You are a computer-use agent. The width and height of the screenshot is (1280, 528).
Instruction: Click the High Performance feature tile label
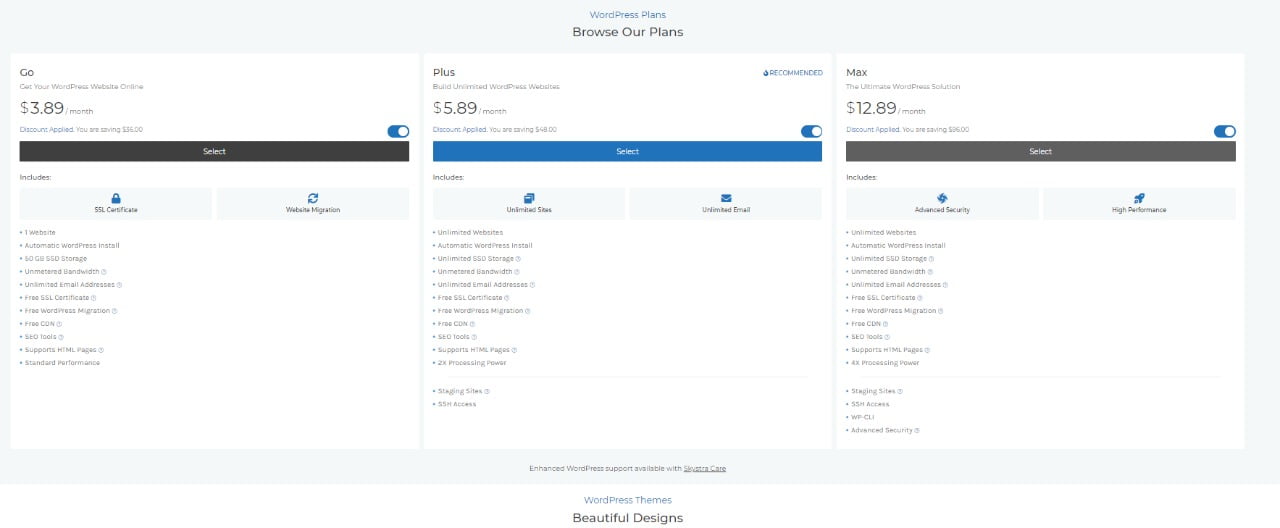point(1139,210)
